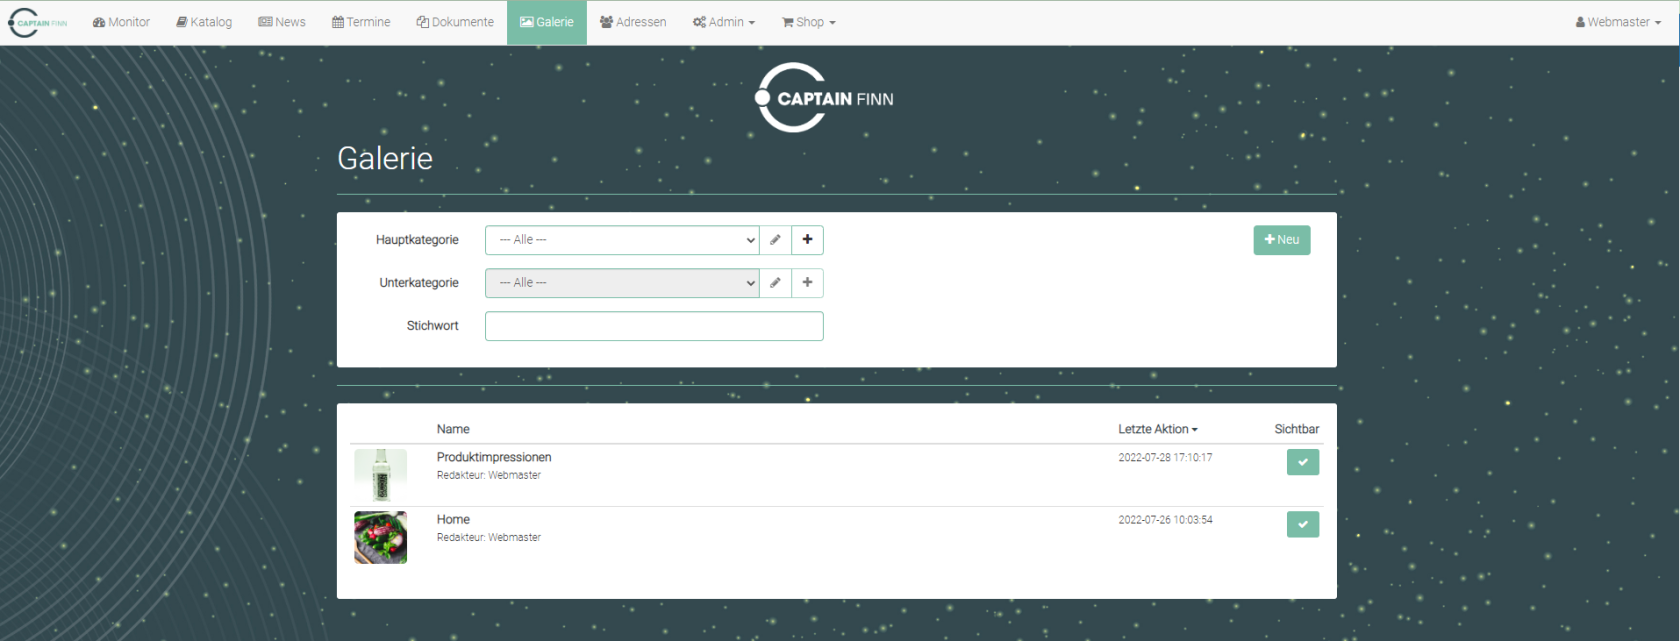This screenshot has height=641, width=1680.
Task: Click the Home gallery thumbnail
Action: [x=381, y=538]
